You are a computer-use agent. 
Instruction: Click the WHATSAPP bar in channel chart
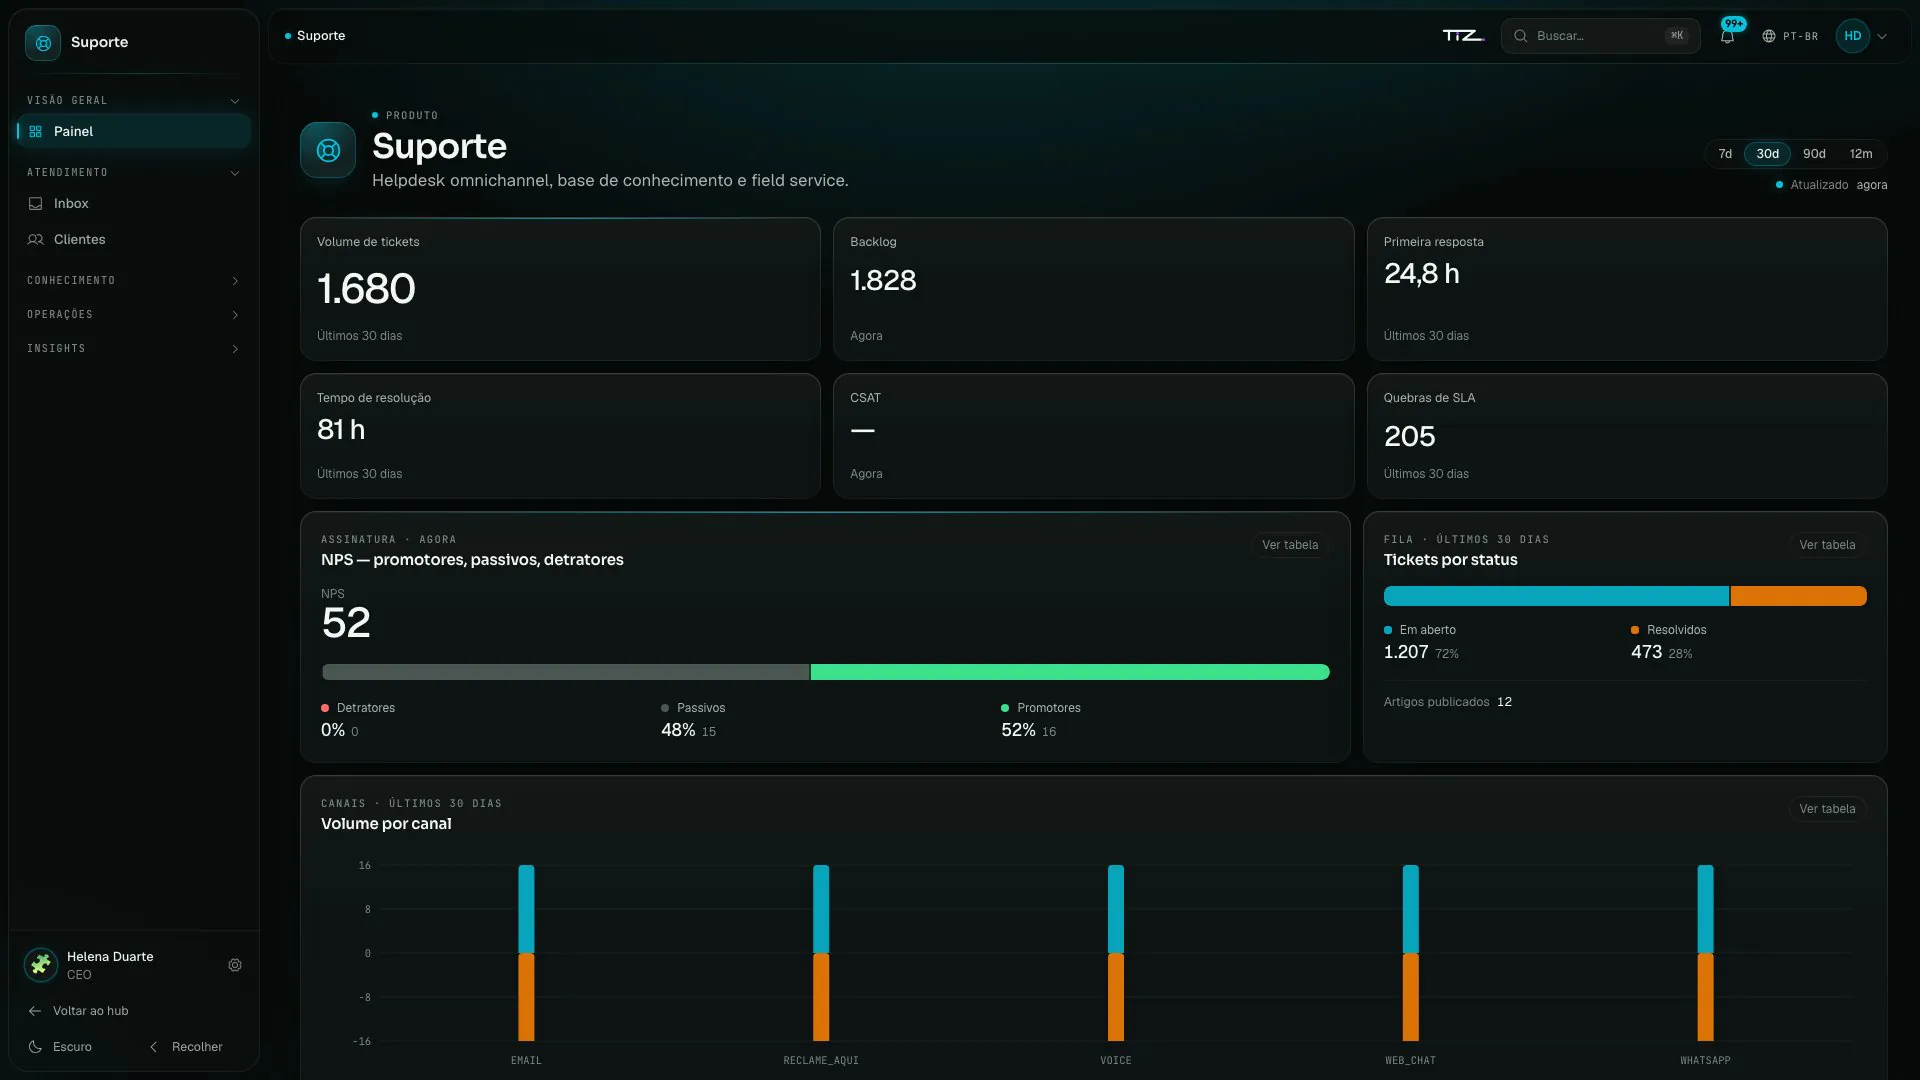[1705, 953]
